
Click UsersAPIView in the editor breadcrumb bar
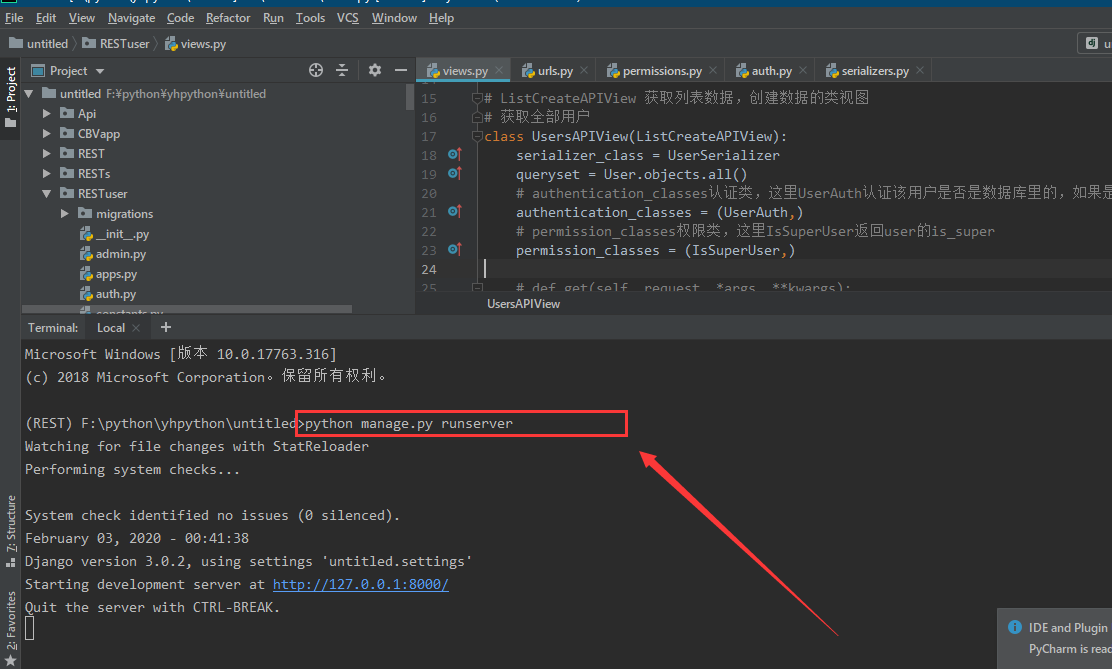point(523,304)
